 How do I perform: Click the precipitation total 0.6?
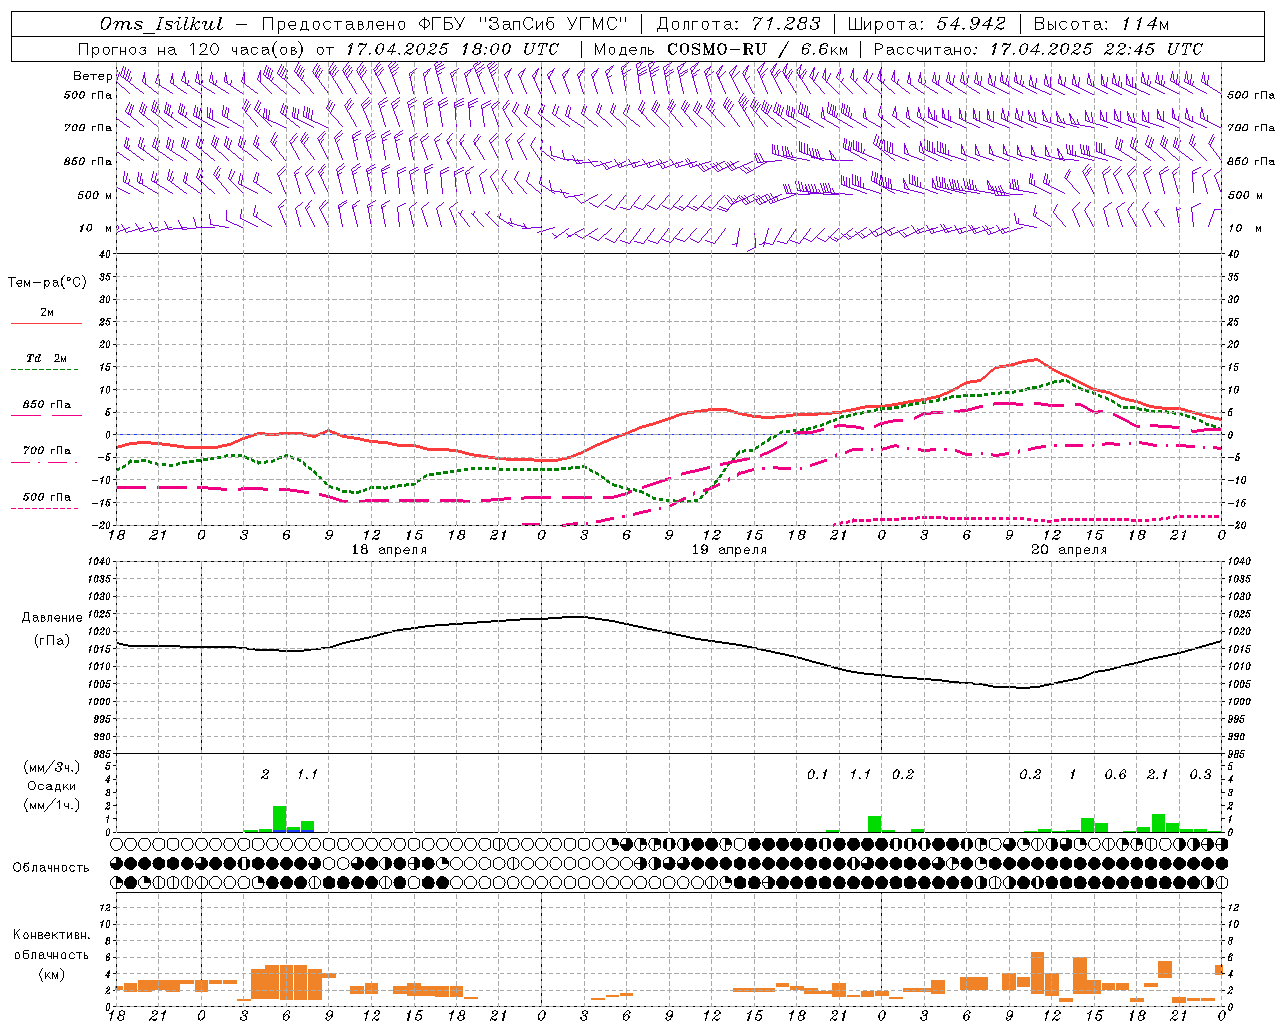click(x=1115, y=775)
